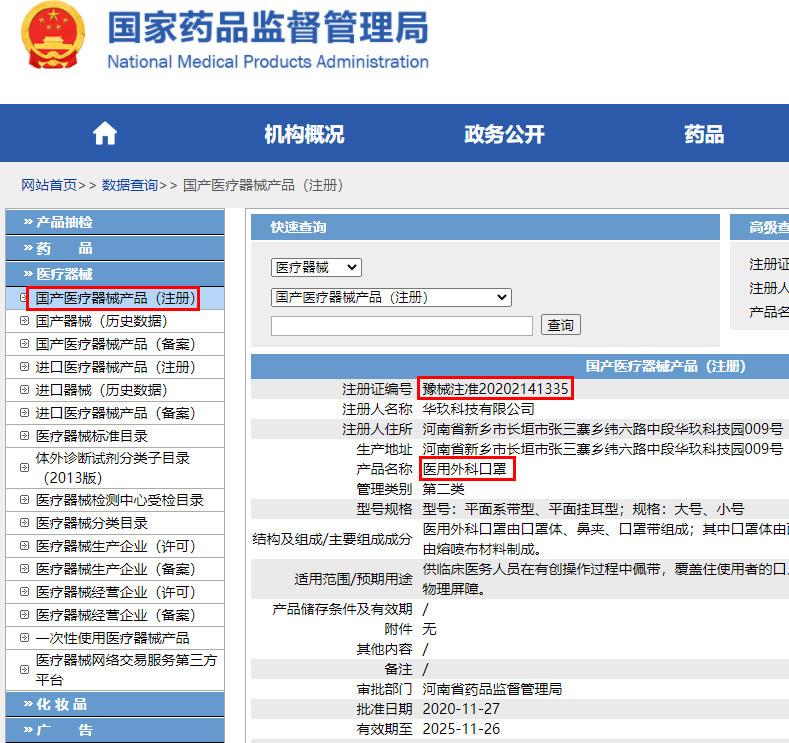
Task: Click the home icon in navigation bar
Action: pos(105,134)
